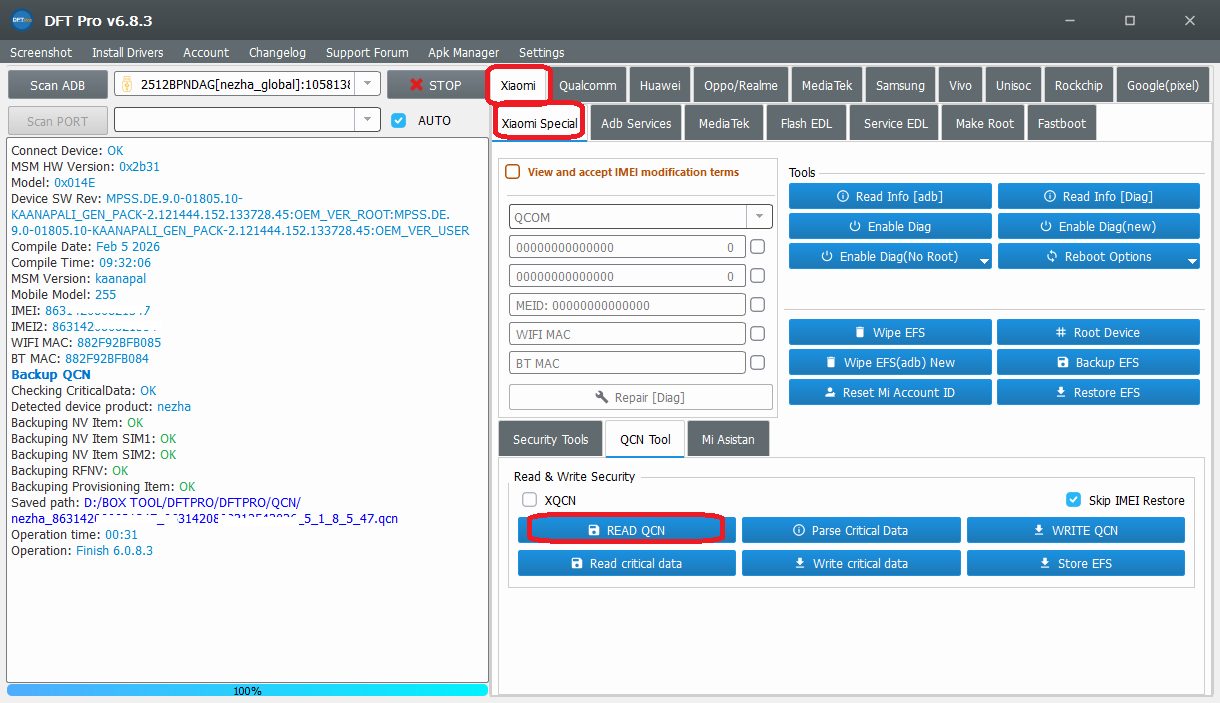The height and width of the screenshot is (703, 1220).
Task: Click the refresh icon on Reboot Options
Action: (1052, 256)
